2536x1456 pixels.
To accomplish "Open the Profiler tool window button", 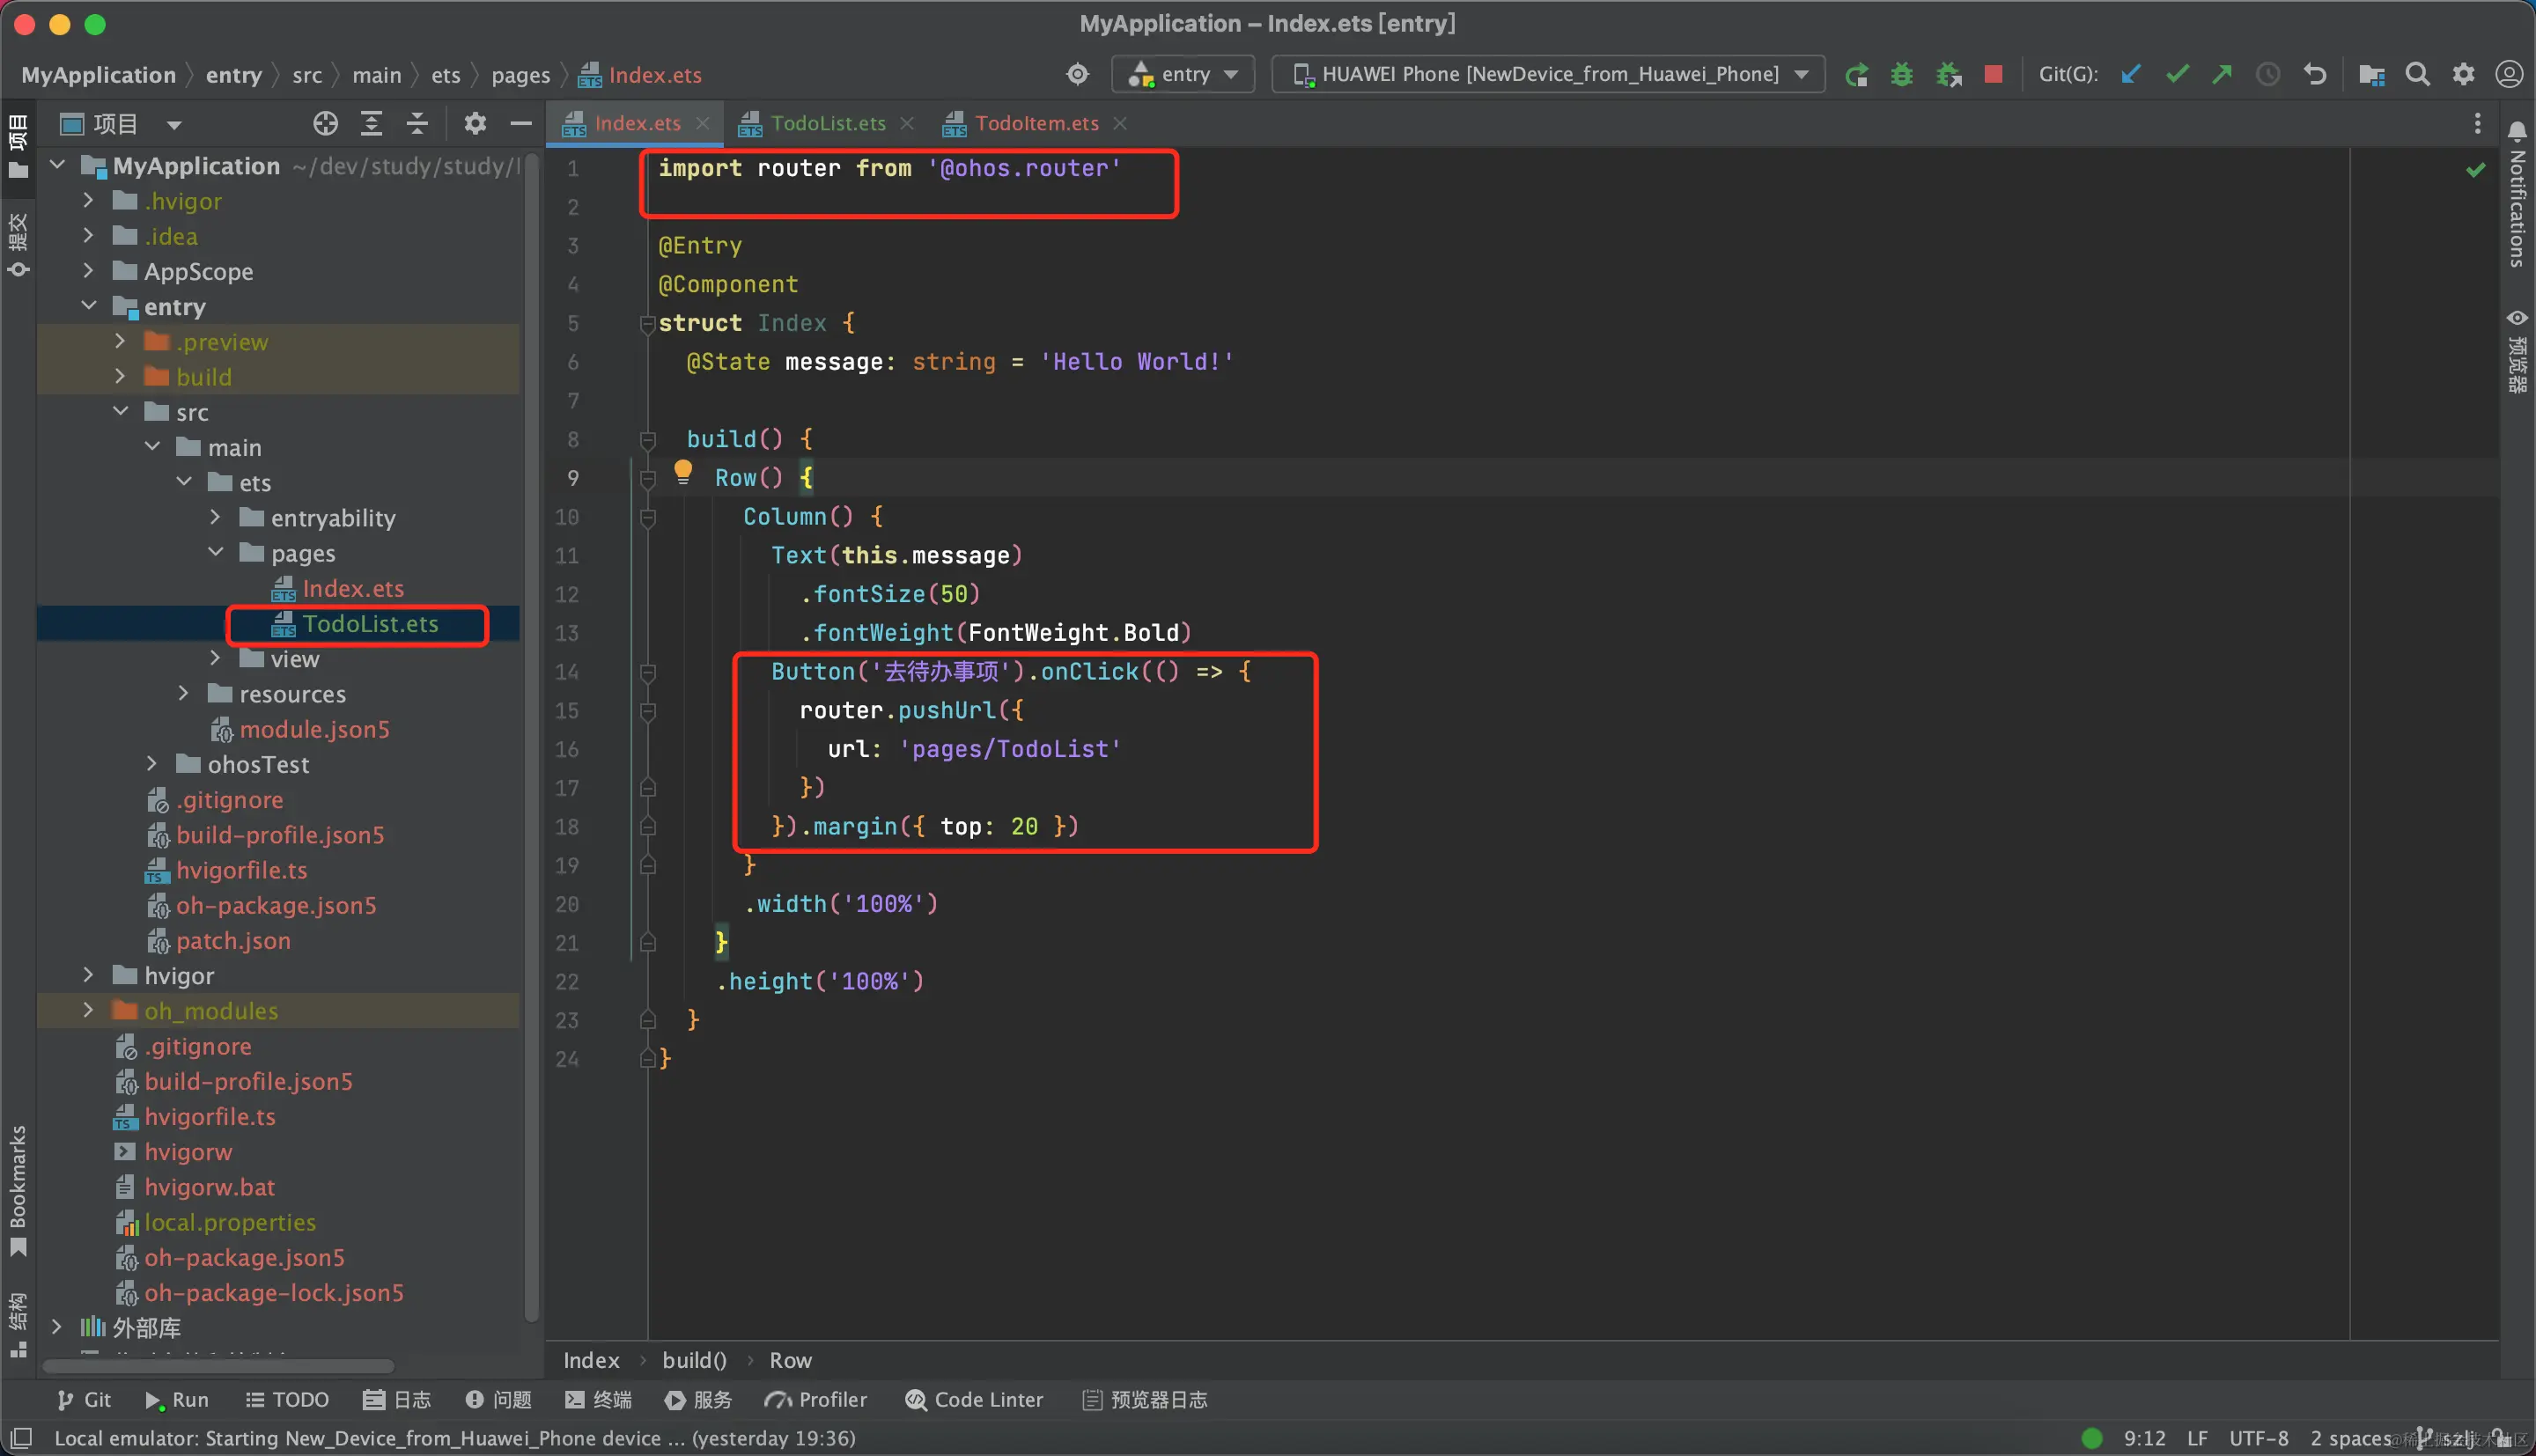I will coord(816,1399).
